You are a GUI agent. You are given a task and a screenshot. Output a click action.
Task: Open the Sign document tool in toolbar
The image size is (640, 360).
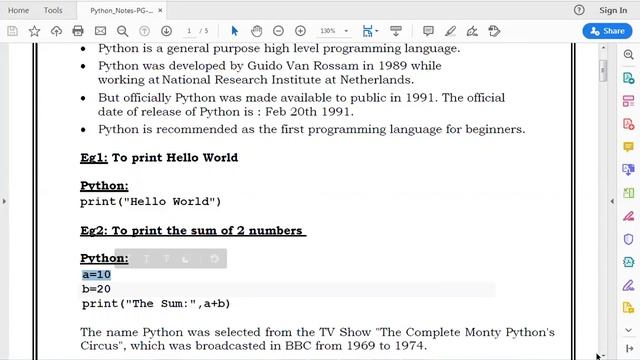(472, 31)
